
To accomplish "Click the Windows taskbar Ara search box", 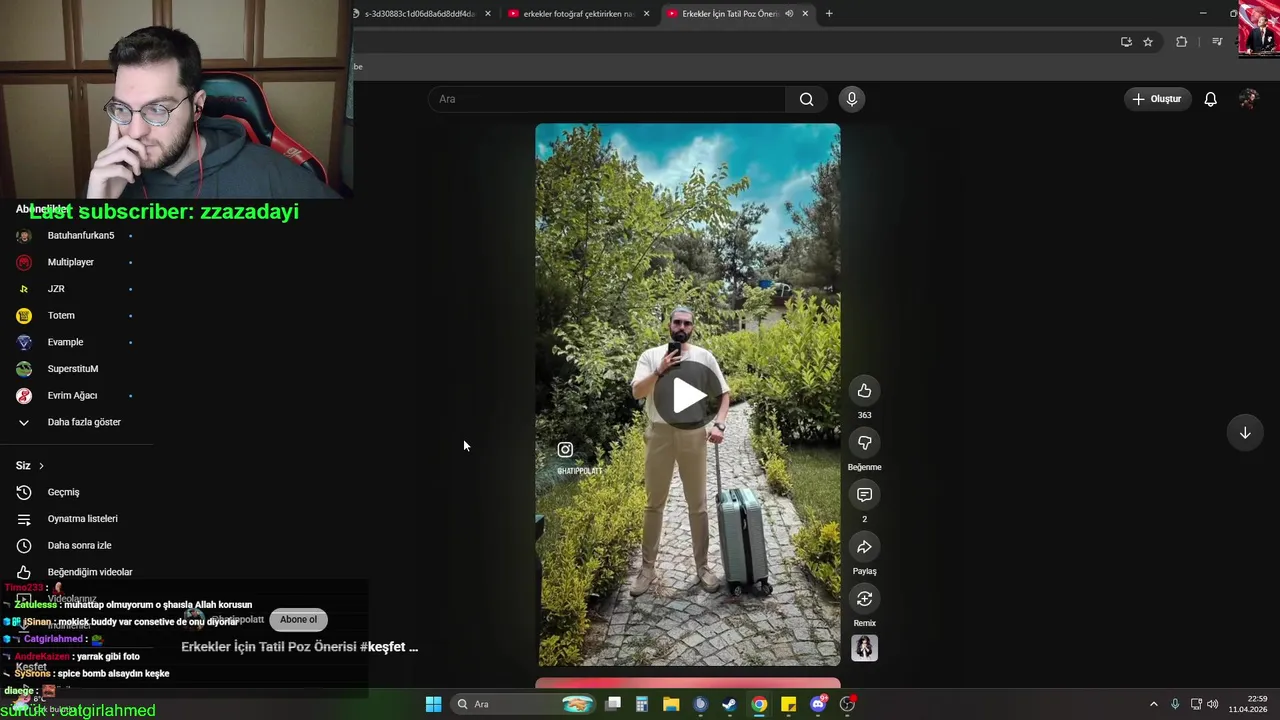I will tap(524, 704).
